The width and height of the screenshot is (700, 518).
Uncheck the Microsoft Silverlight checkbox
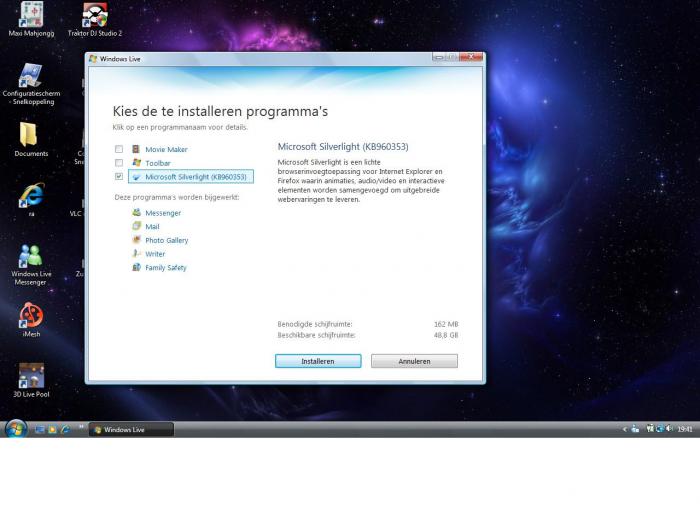pyautogui.click(x=119, y=176)
